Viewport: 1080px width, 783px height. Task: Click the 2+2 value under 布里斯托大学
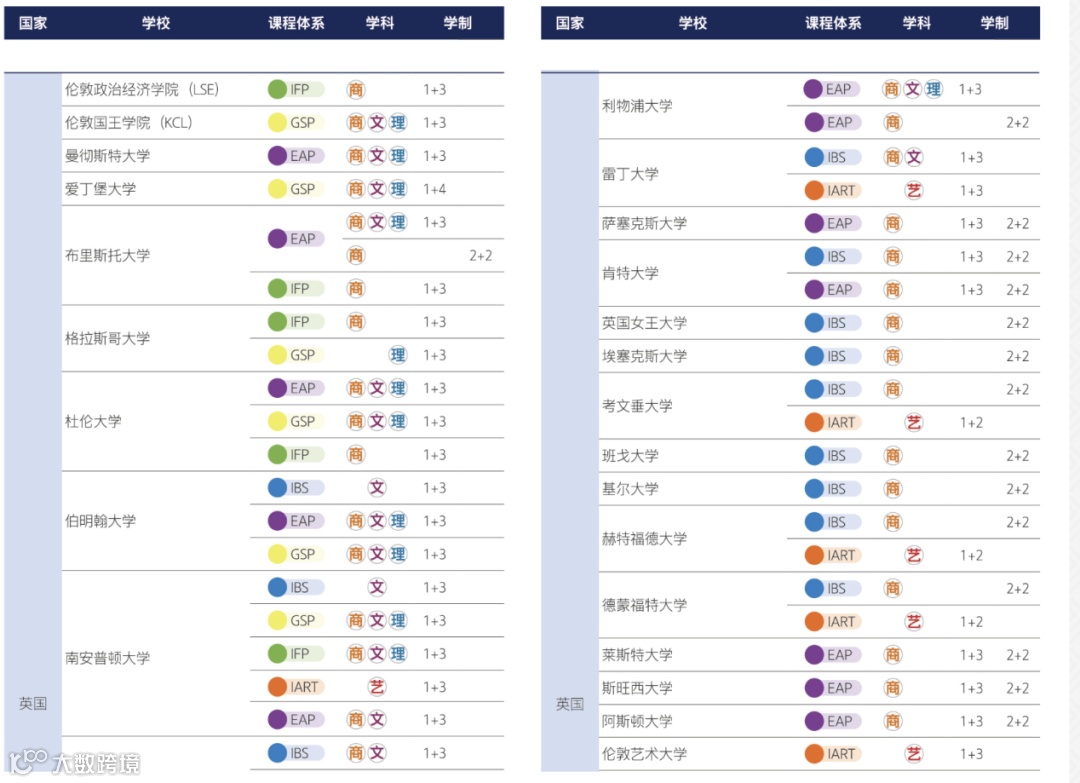[x=480, y=255]
